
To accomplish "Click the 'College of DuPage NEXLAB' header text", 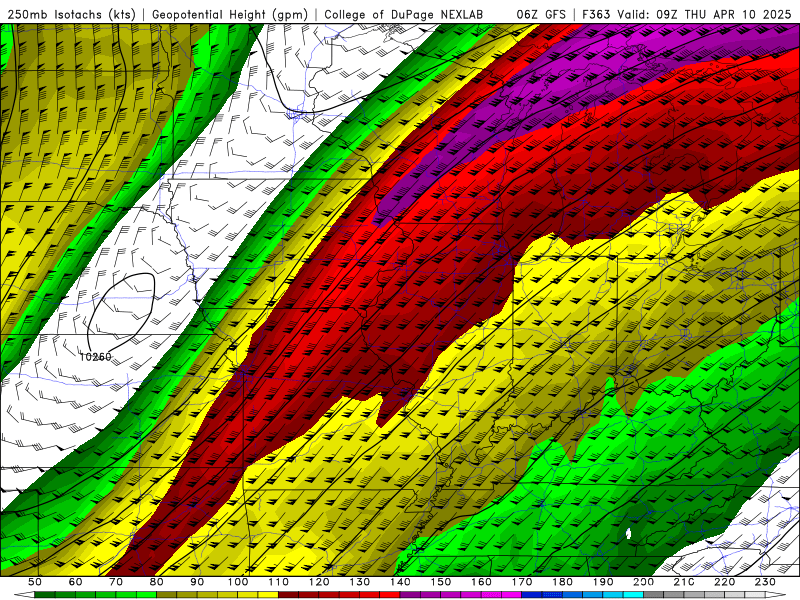I will pos(403,14).
